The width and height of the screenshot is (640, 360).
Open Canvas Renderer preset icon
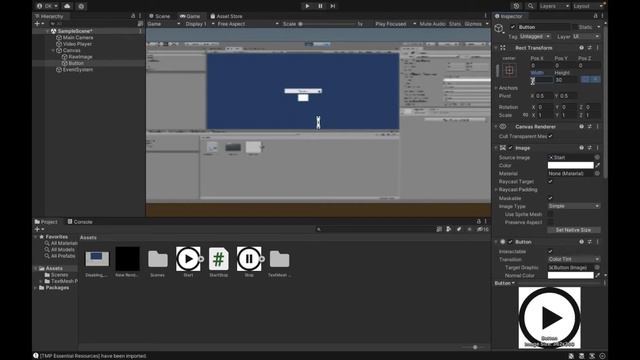point(589,127)
